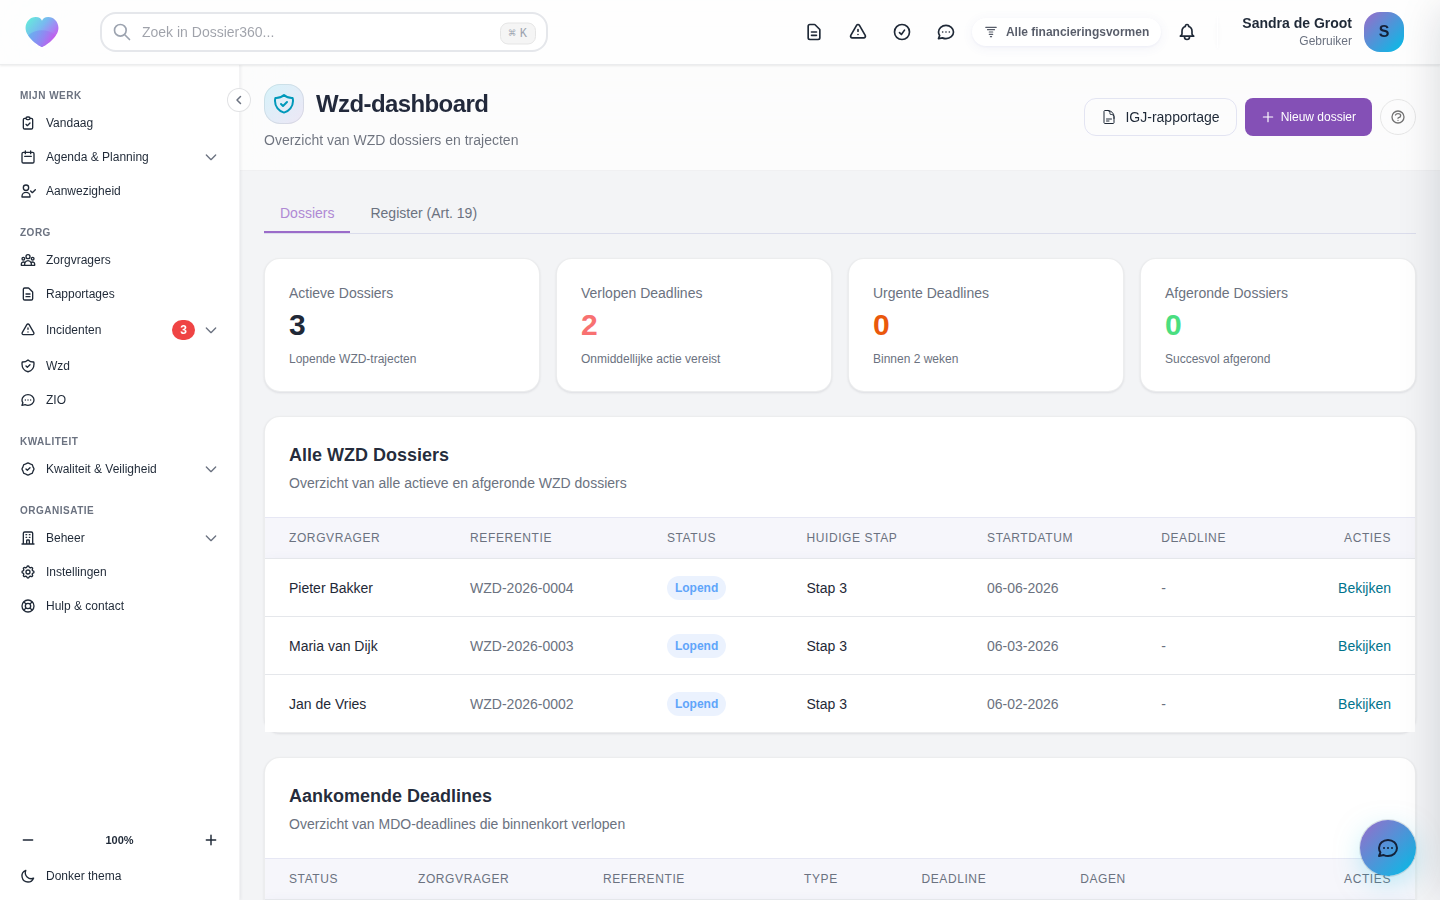This screenshot has width=1440, height=900.
Task: Click the Verlopen Deadlines card
Action: (x=694, y=325)
